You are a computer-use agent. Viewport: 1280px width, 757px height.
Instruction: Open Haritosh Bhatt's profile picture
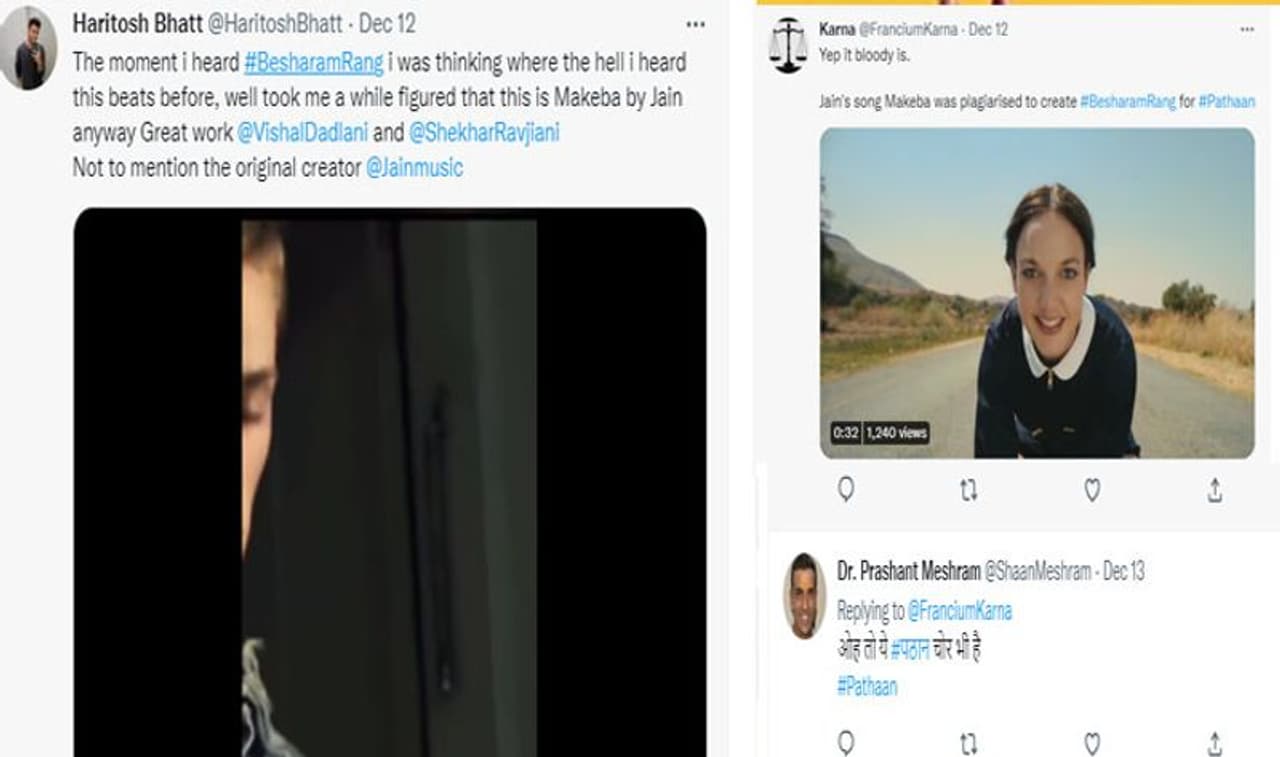(29, 48)
